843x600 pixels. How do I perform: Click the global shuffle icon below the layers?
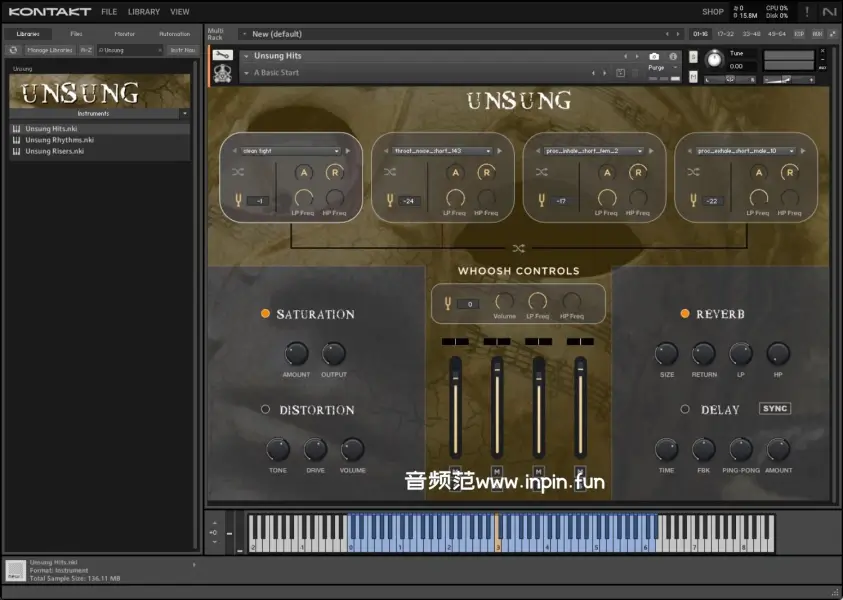pyautogui.click(x=519, y=248)
